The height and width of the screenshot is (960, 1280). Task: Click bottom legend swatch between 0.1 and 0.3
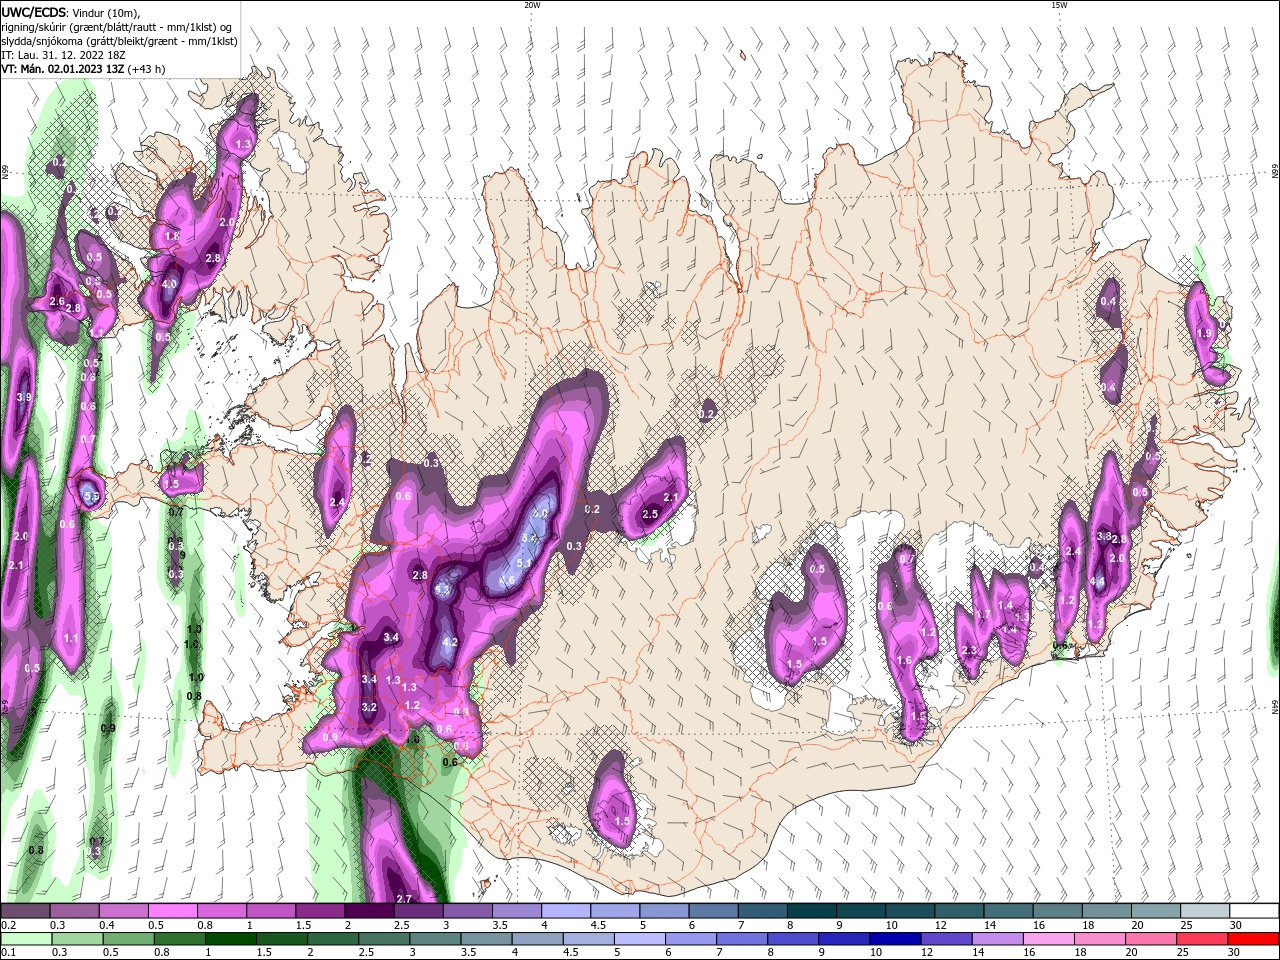coord(26,939)
